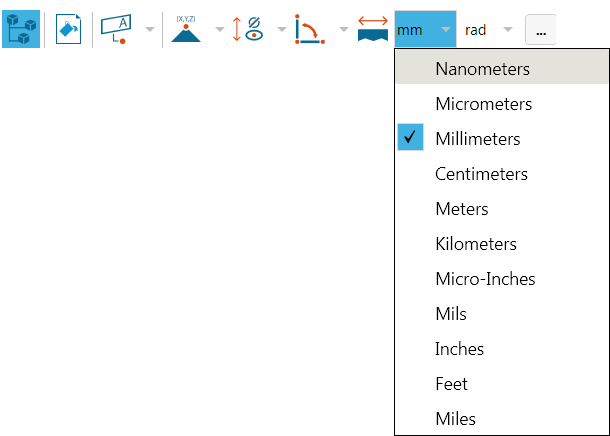Click the paint bucket document icon

pos(68,29)
